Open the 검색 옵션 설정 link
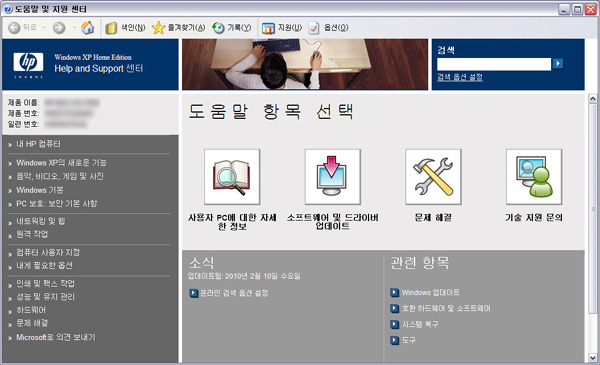The width and height of the screenshot is (600, 365). pos(460,77)
